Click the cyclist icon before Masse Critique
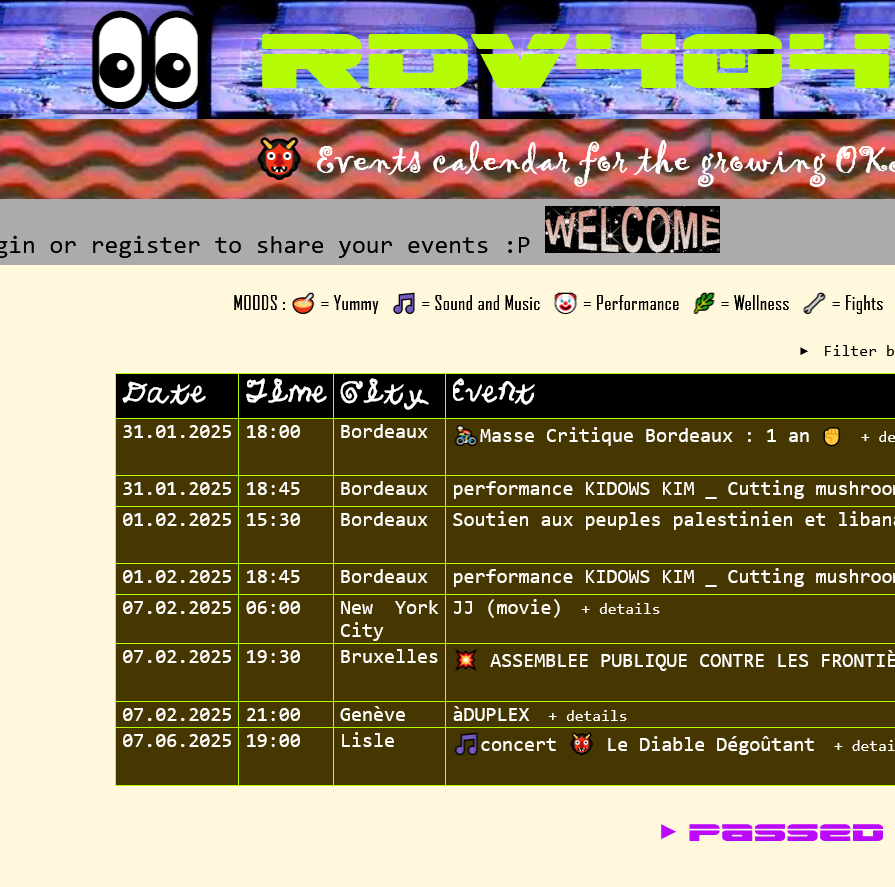 tap(466, 436)
